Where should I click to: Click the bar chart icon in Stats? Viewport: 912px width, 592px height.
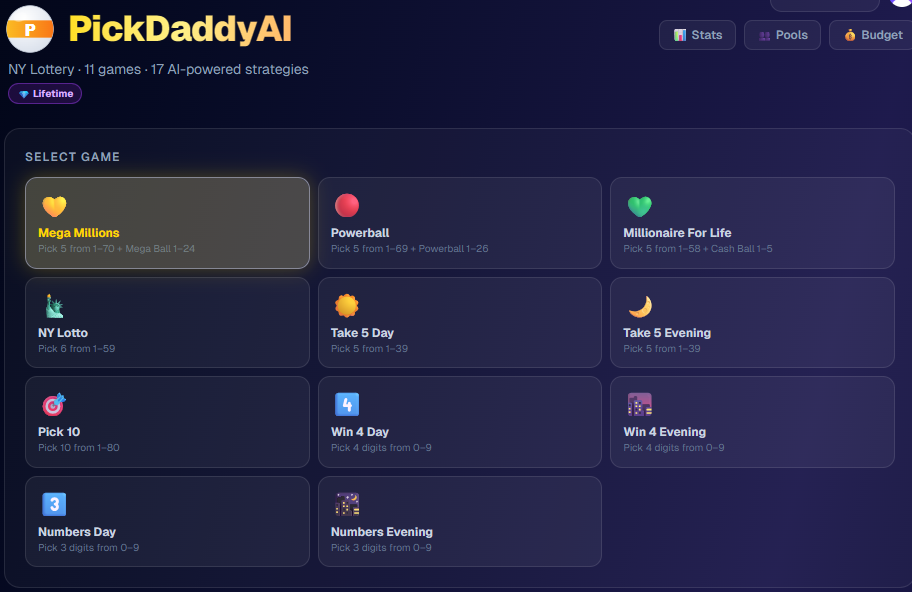(x=679, y=35)
